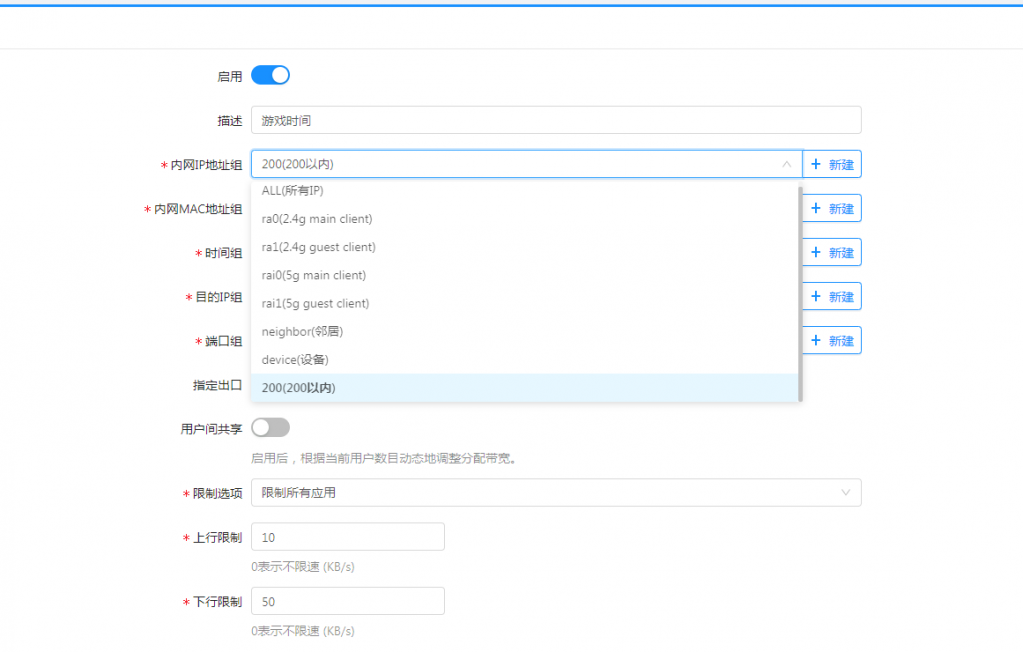Click the plus 新建 button beside 内网IP地址组
The height and width of the screenshot is (652, 1023).
pos(832,164)
